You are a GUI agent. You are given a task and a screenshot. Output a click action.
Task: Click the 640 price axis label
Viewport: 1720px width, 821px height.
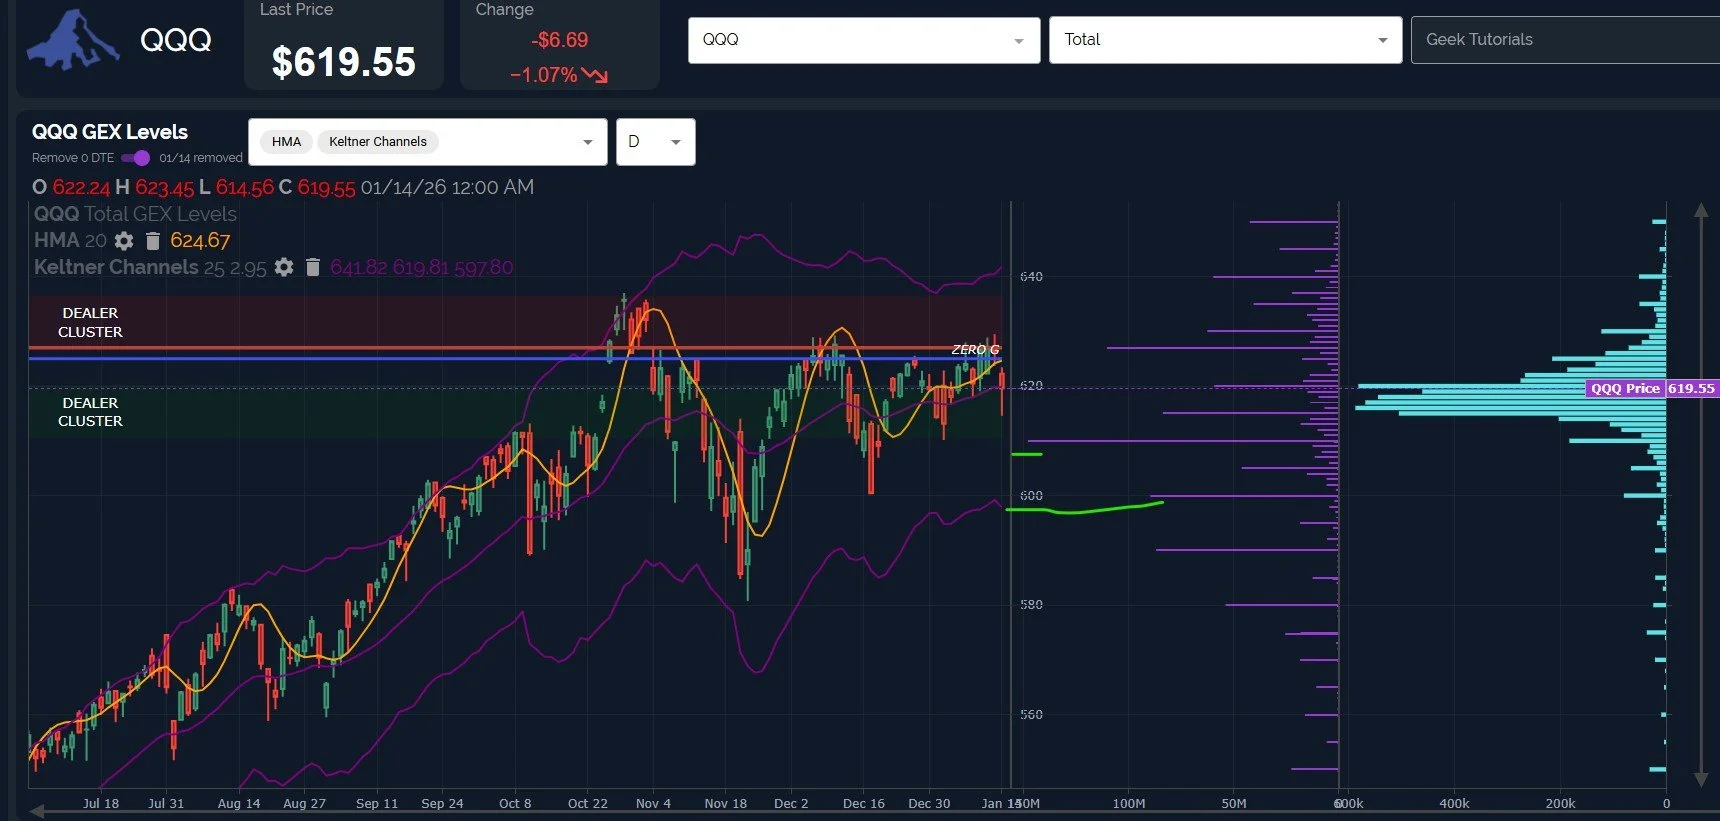click(1031, 276)
